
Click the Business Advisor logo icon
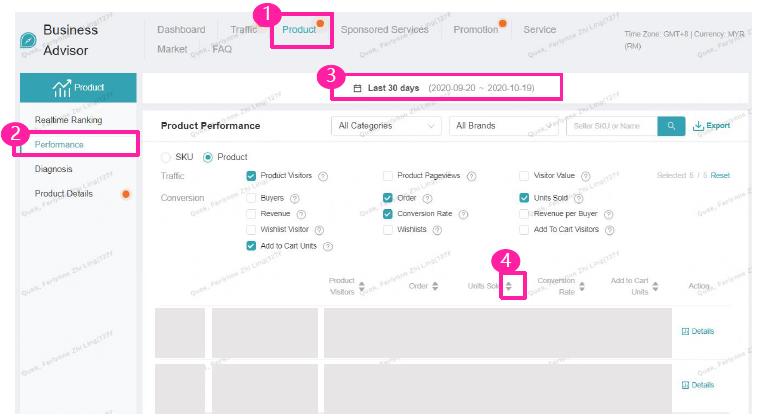(28, 40)
